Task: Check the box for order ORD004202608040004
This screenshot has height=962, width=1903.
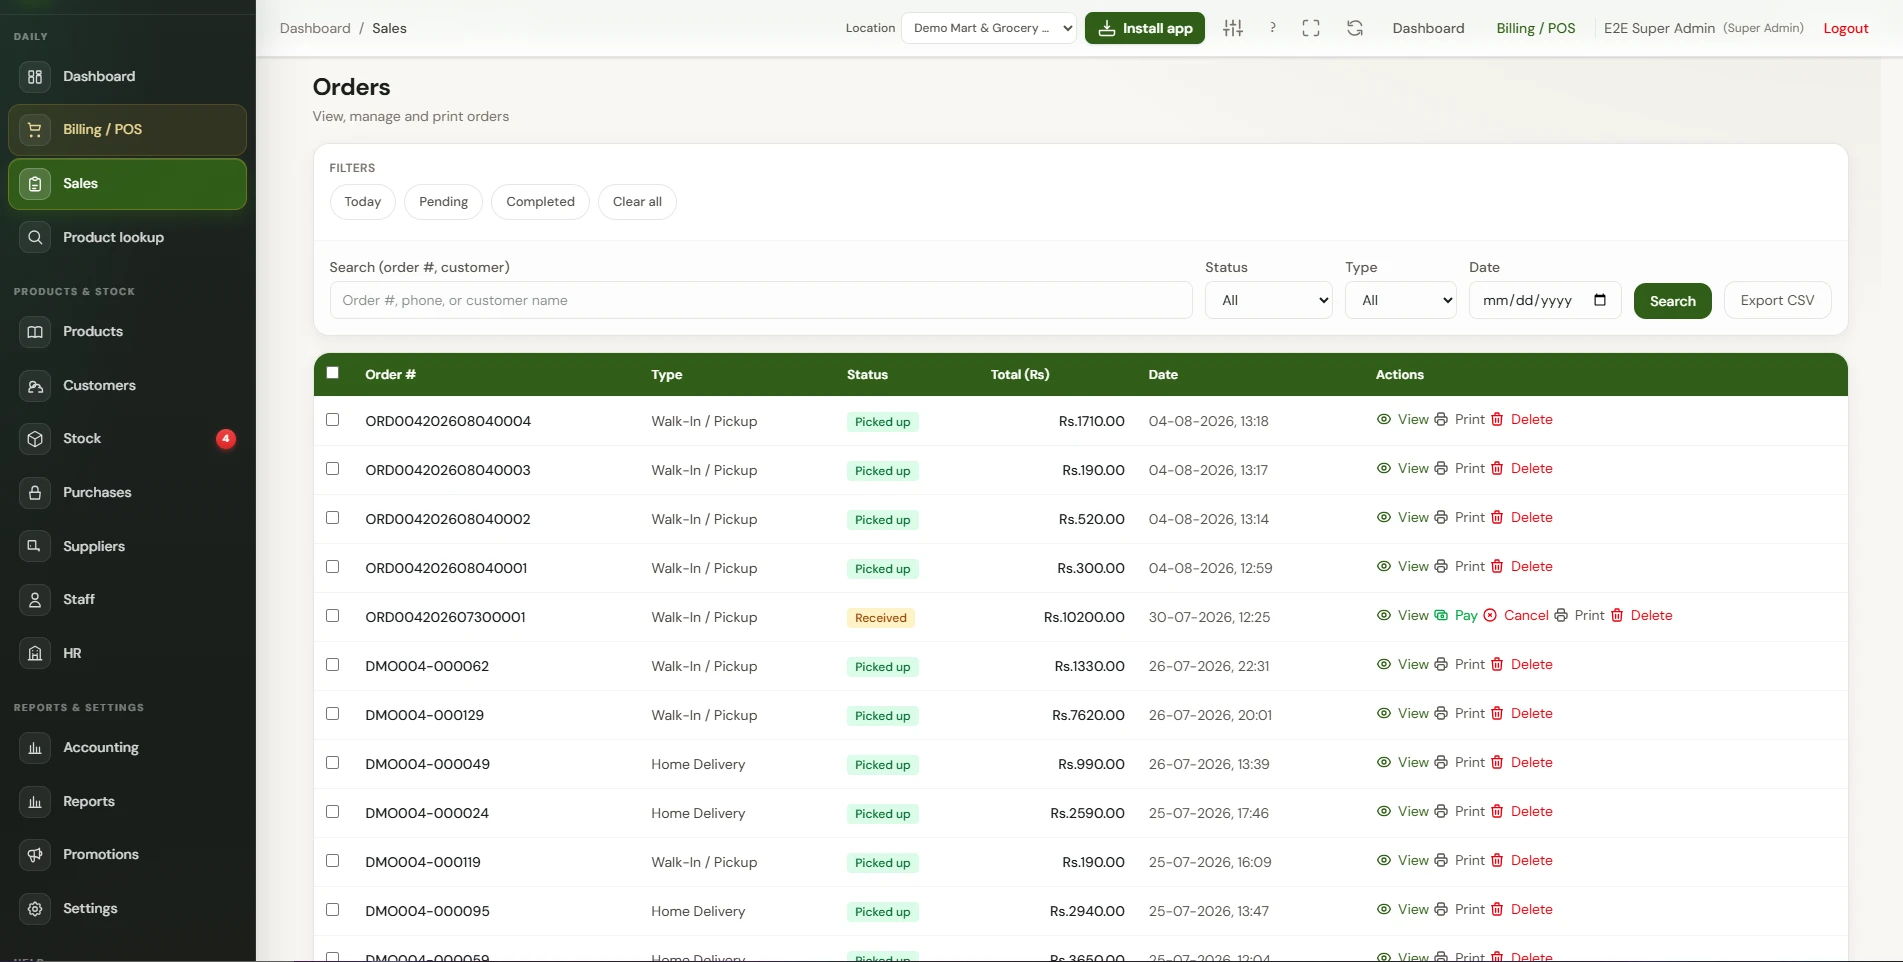Action: click(x=333, y=420)
